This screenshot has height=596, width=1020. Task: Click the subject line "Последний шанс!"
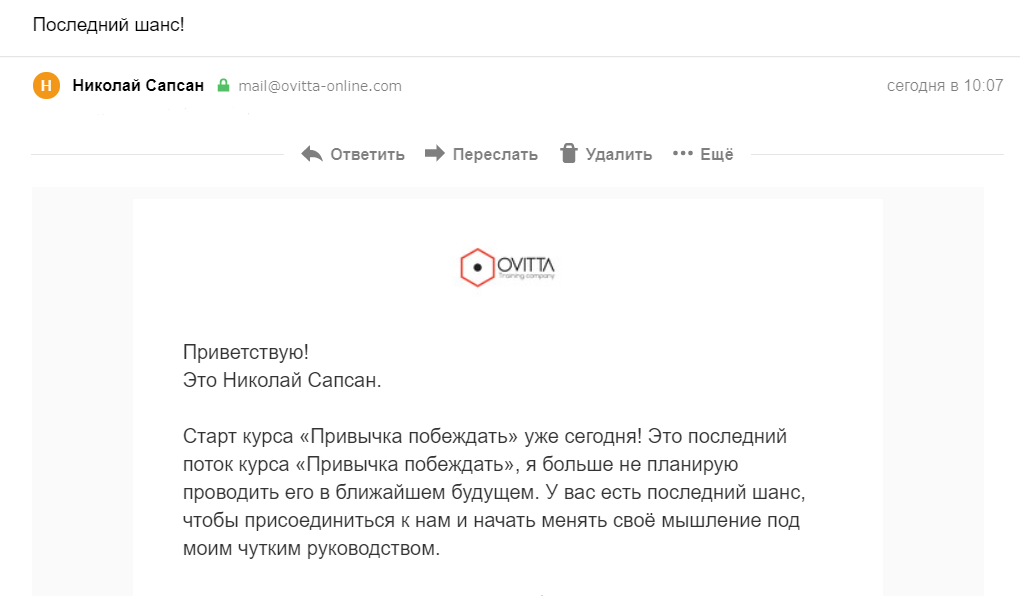(108, 24)
